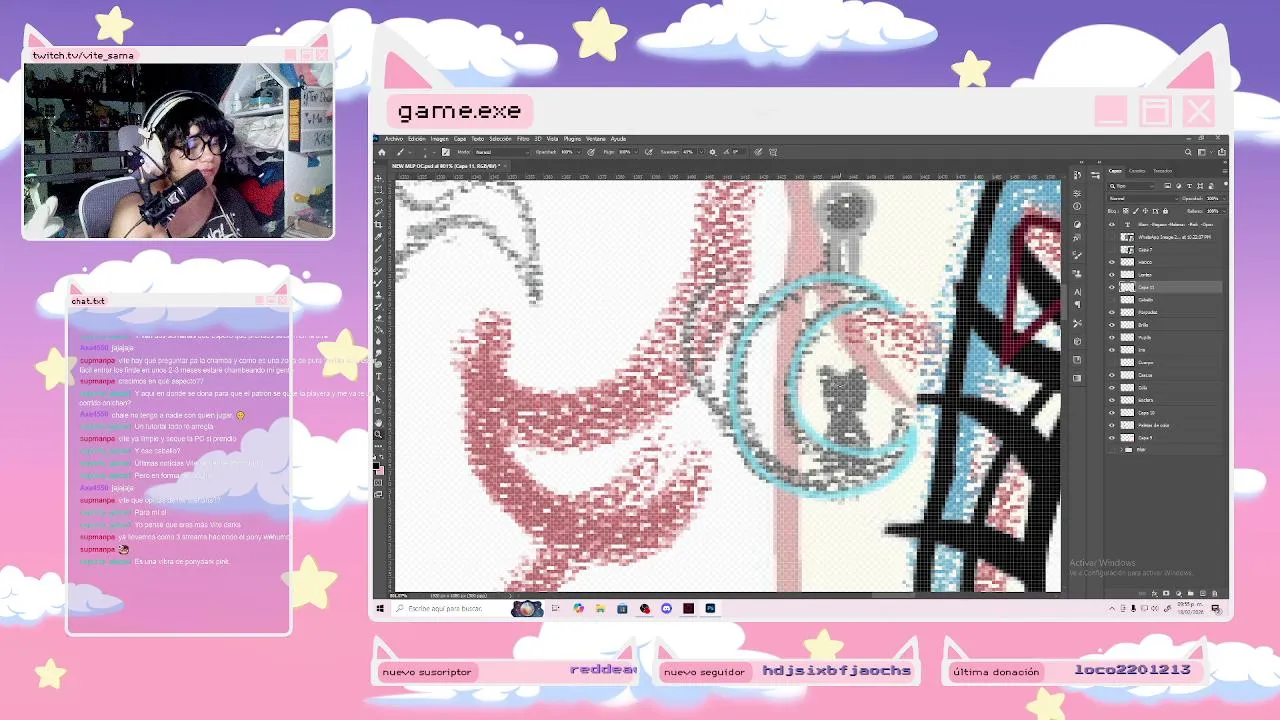Lock transparent pixels in Layers panel
This screenshot has height=720, width=1280.
pos(1126,211)
